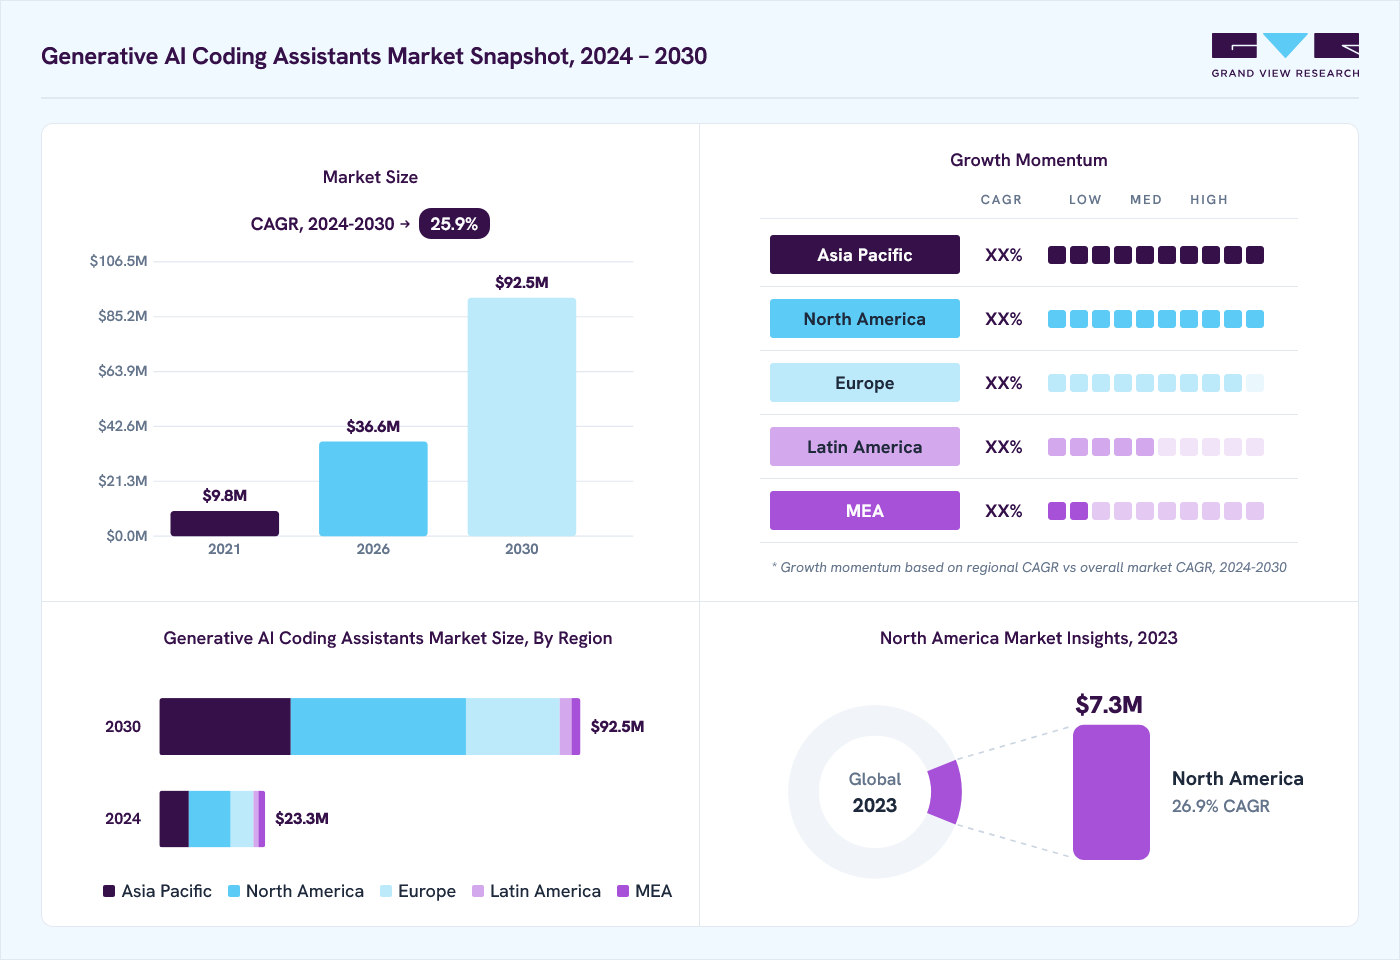1400x960 pixels.
Task: Click the 2026 market size bar
Action: [373, 489]
